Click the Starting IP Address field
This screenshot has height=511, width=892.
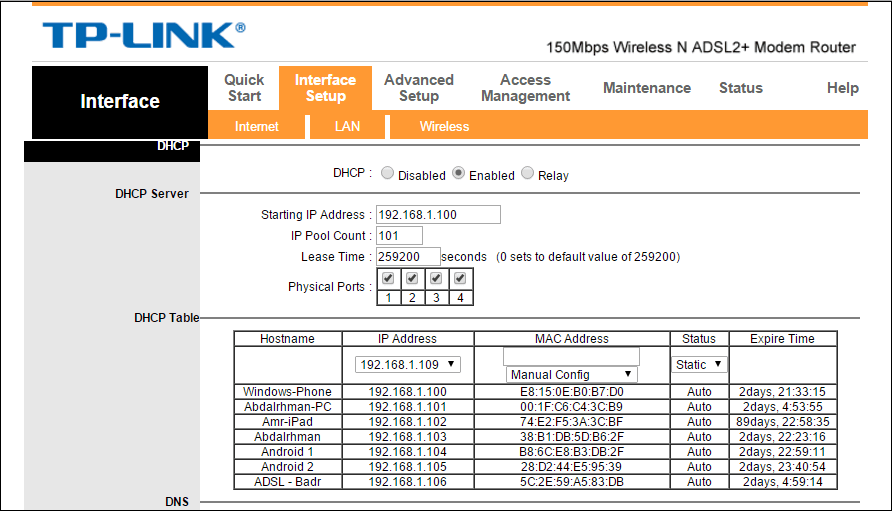pyautogui.click(x=438, y=215)
